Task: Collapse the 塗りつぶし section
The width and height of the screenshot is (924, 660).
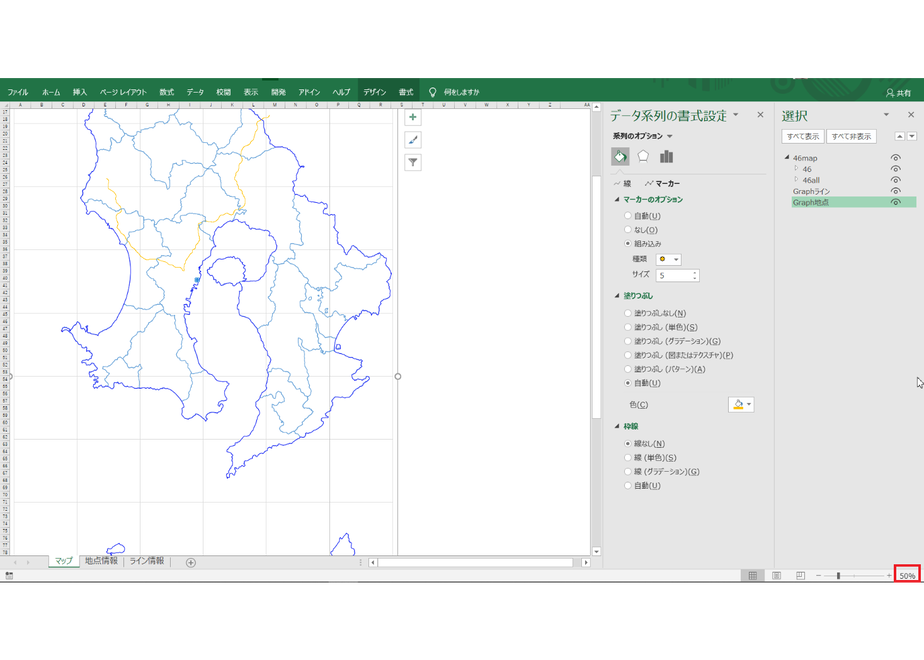Action: [617, 296]
